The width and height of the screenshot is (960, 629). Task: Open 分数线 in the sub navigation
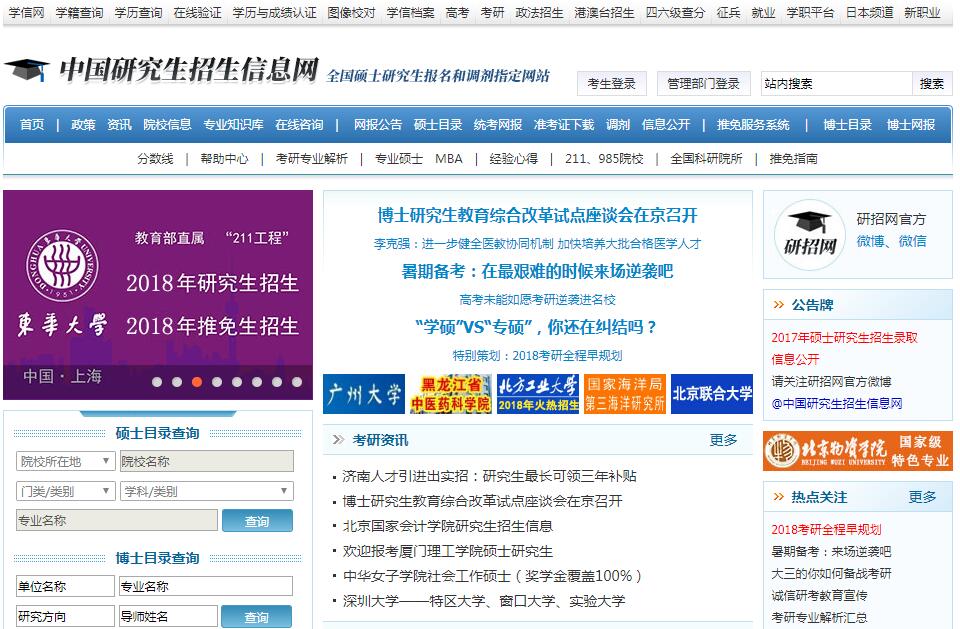coord(155,159)
